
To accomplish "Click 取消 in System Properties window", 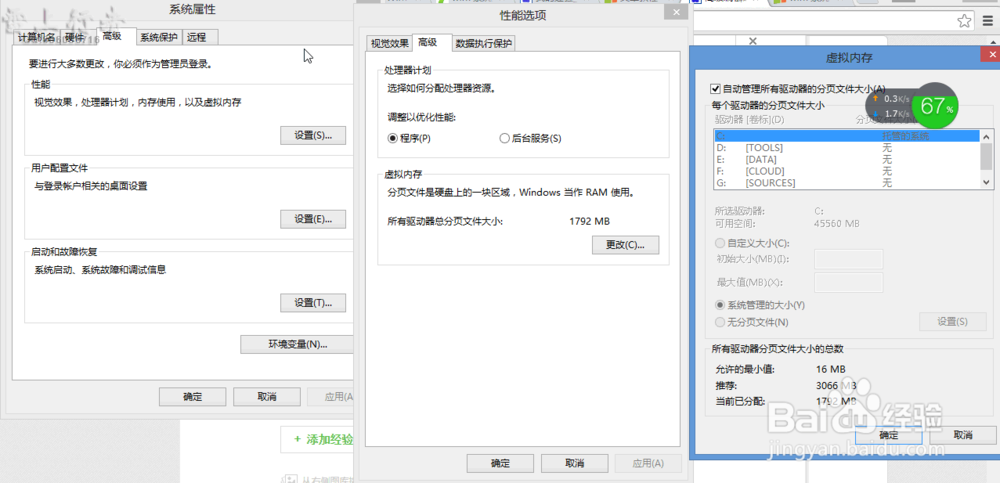I will pos(267,397).
